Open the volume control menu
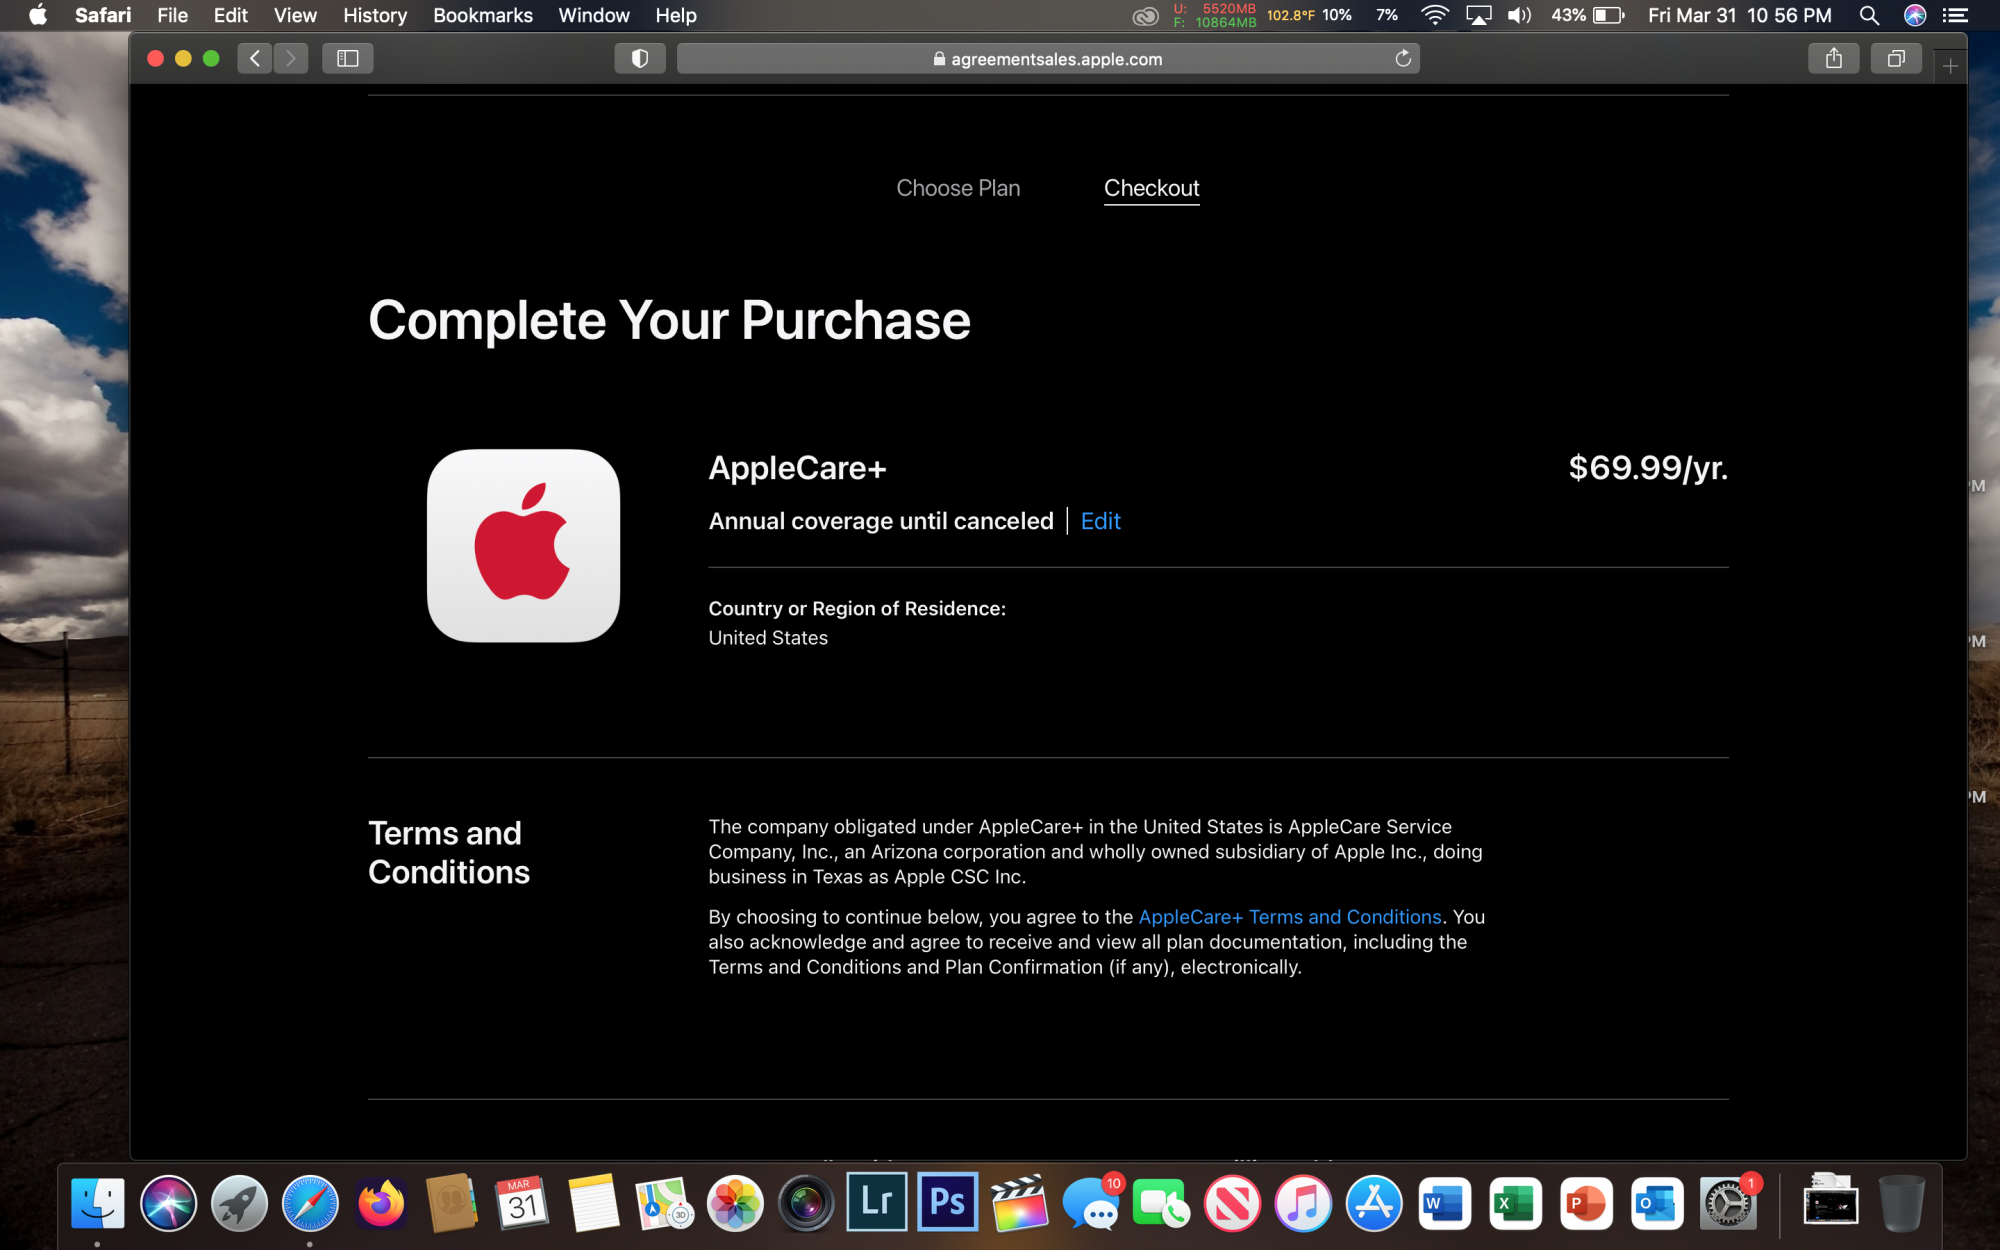This screenshot has width=2000, height=1250. [1519, 15]
